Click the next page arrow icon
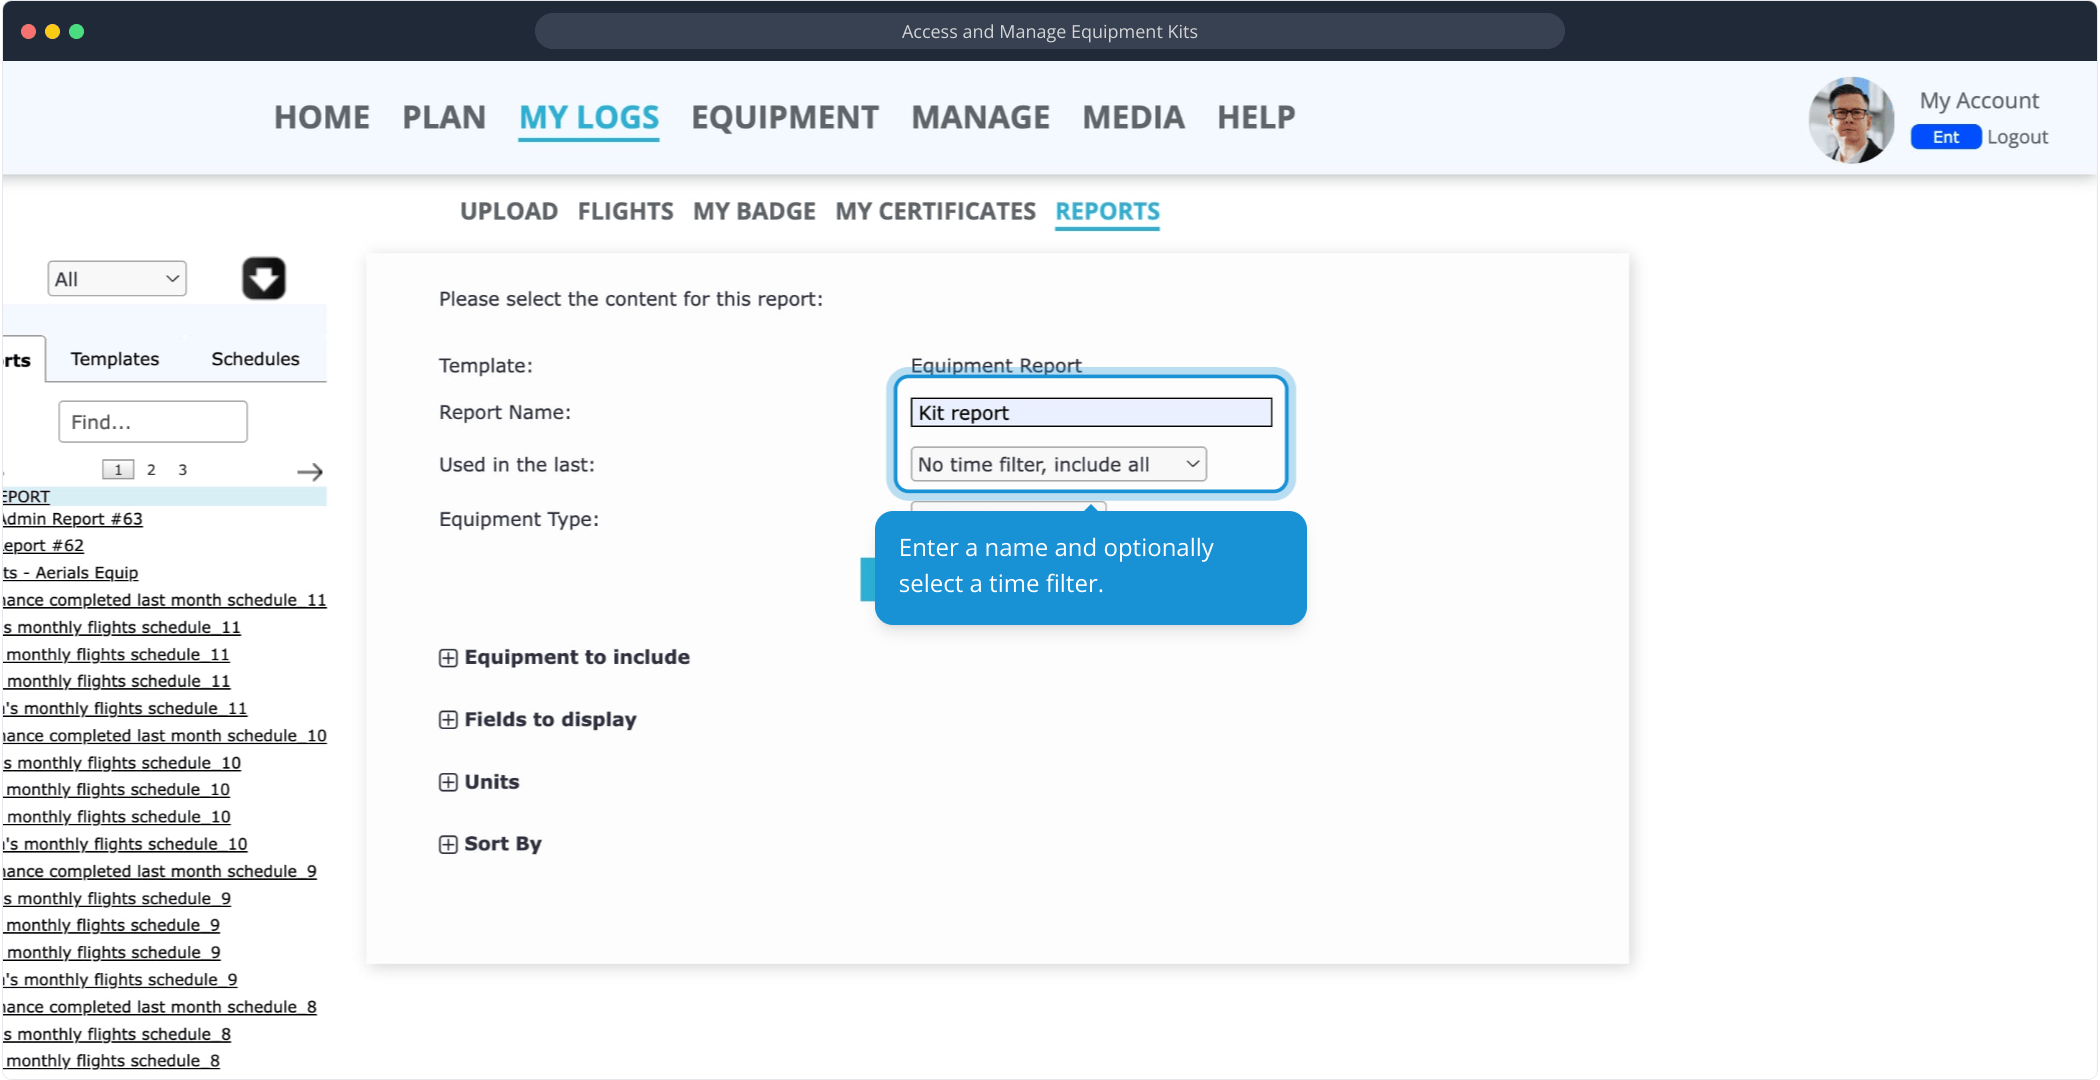This screenshot has width=2100, height=1080. point(310,471)
